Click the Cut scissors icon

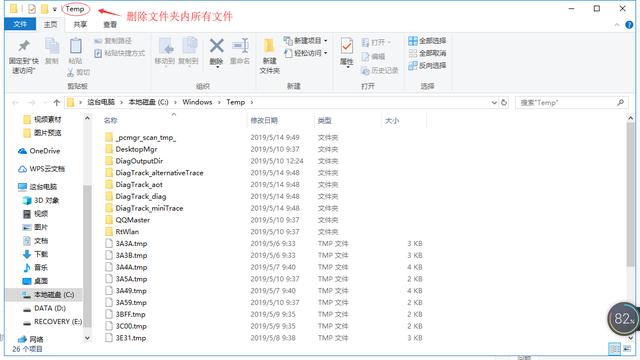coord(70,72)
